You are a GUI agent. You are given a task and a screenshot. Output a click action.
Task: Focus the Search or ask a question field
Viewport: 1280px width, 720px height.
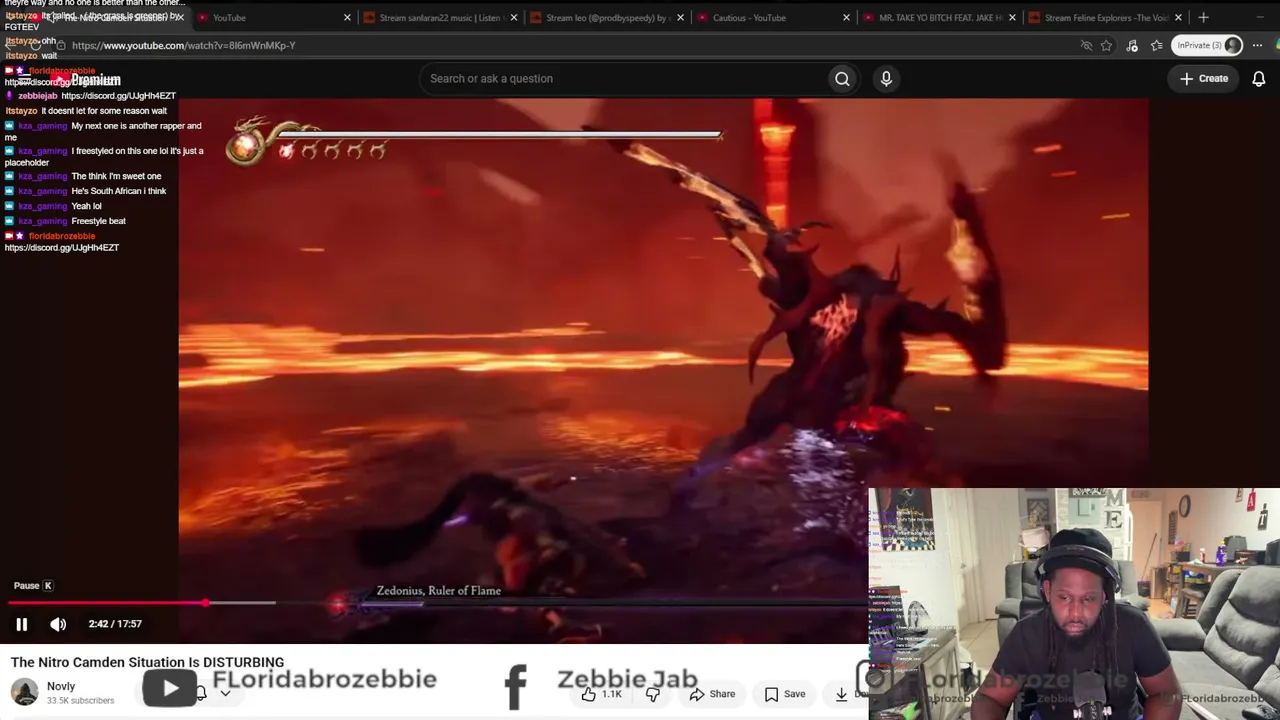point(622,79)
